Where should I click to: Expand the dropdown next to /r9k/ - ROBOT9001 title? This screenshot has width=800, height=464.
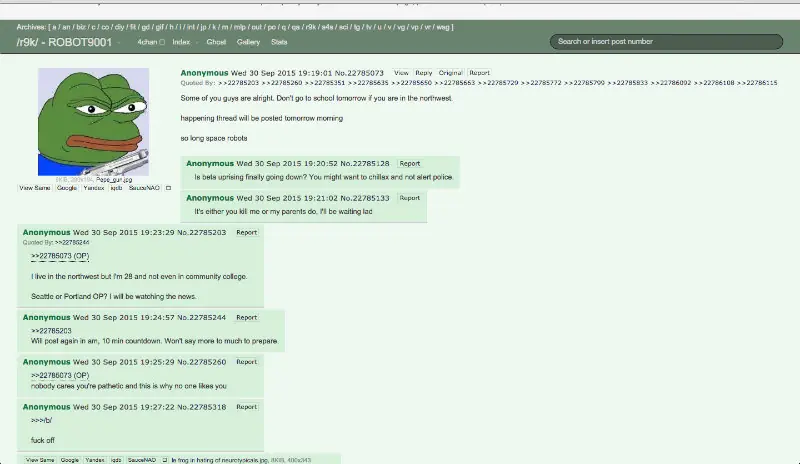tap(119, 43)
